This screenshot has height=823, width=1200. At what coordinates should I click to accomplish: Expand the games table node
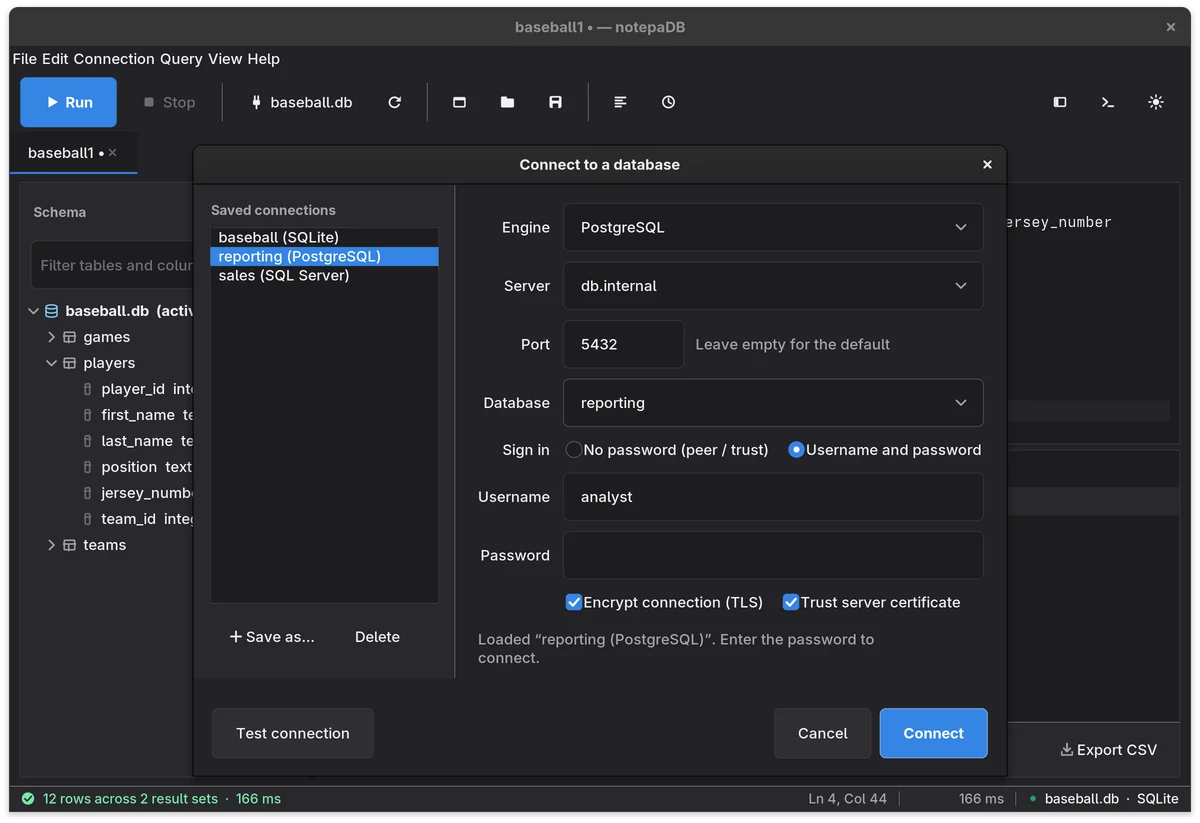[52, 337]
